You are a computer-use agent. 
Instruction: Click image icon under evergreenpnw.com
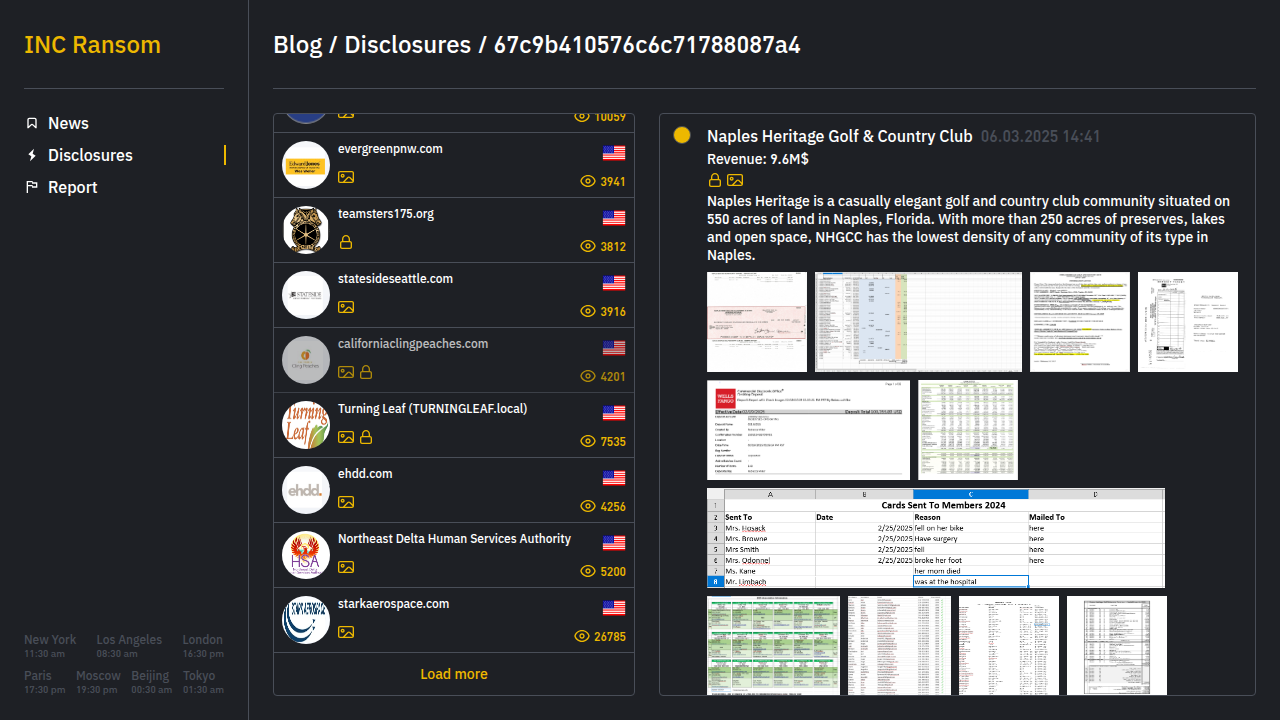346,177
